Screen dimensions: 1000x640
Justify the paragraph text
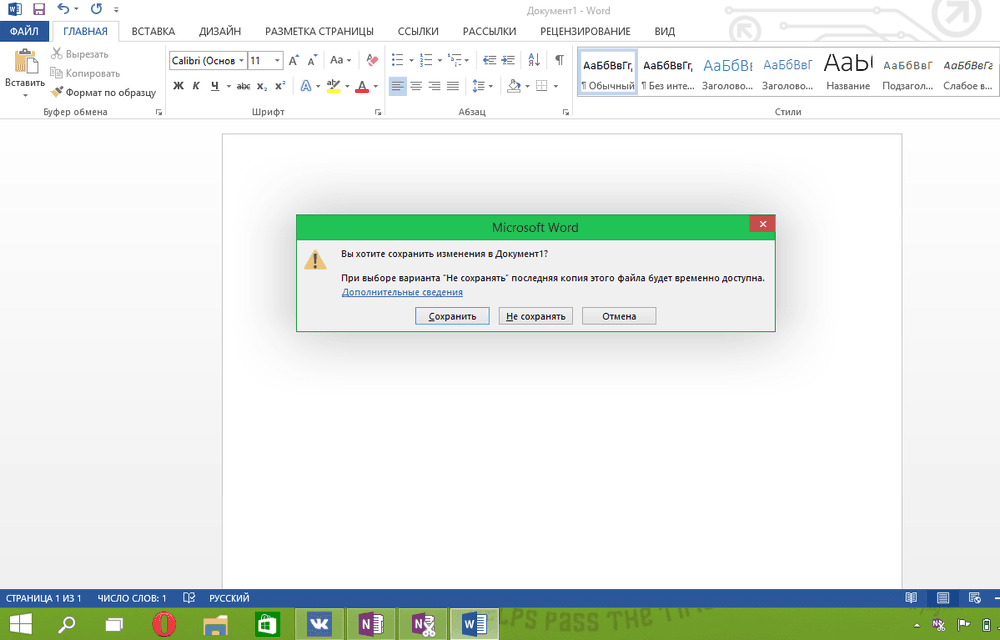453,85
